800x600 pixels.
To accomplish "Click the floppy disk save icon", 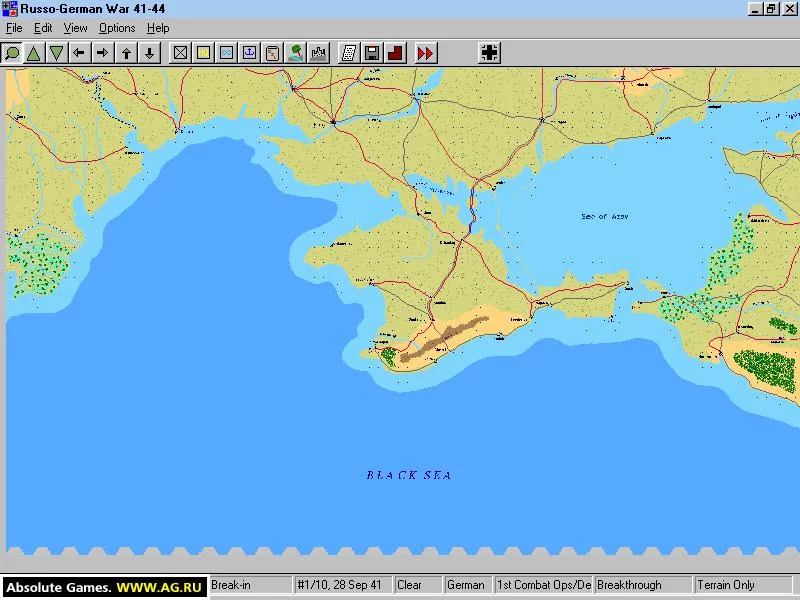I will 372,53.
